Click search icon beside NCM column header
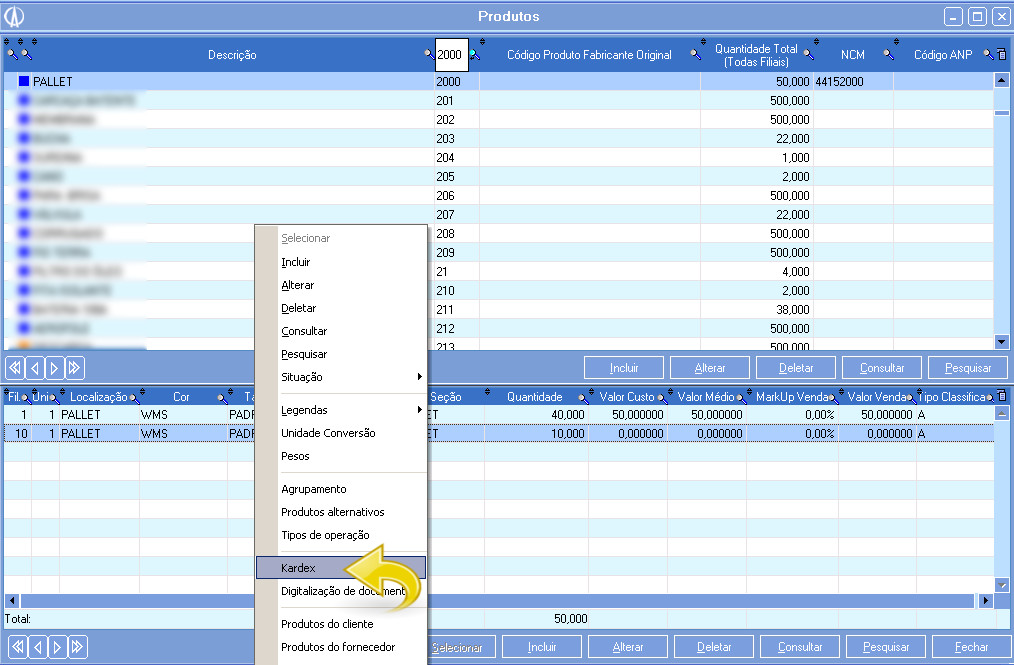The width and height of the screenshot is (1014, 665). [888, 55]
